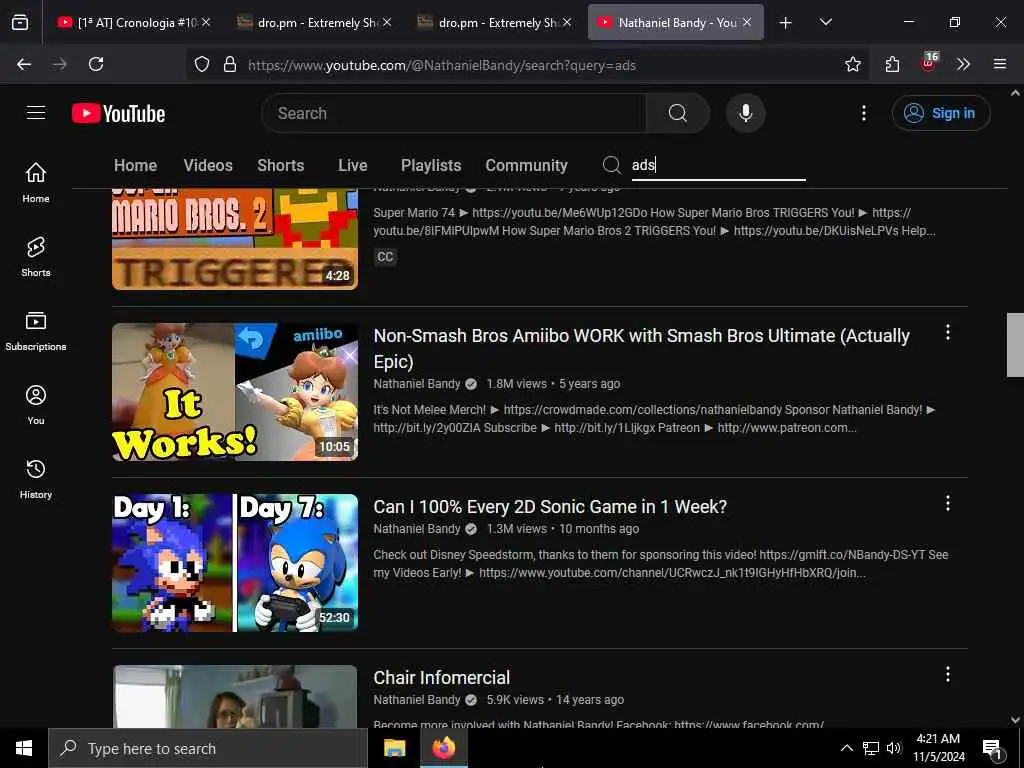Go back with the browser back arrow
The image size is (1024, 768).
pos(24,64)
